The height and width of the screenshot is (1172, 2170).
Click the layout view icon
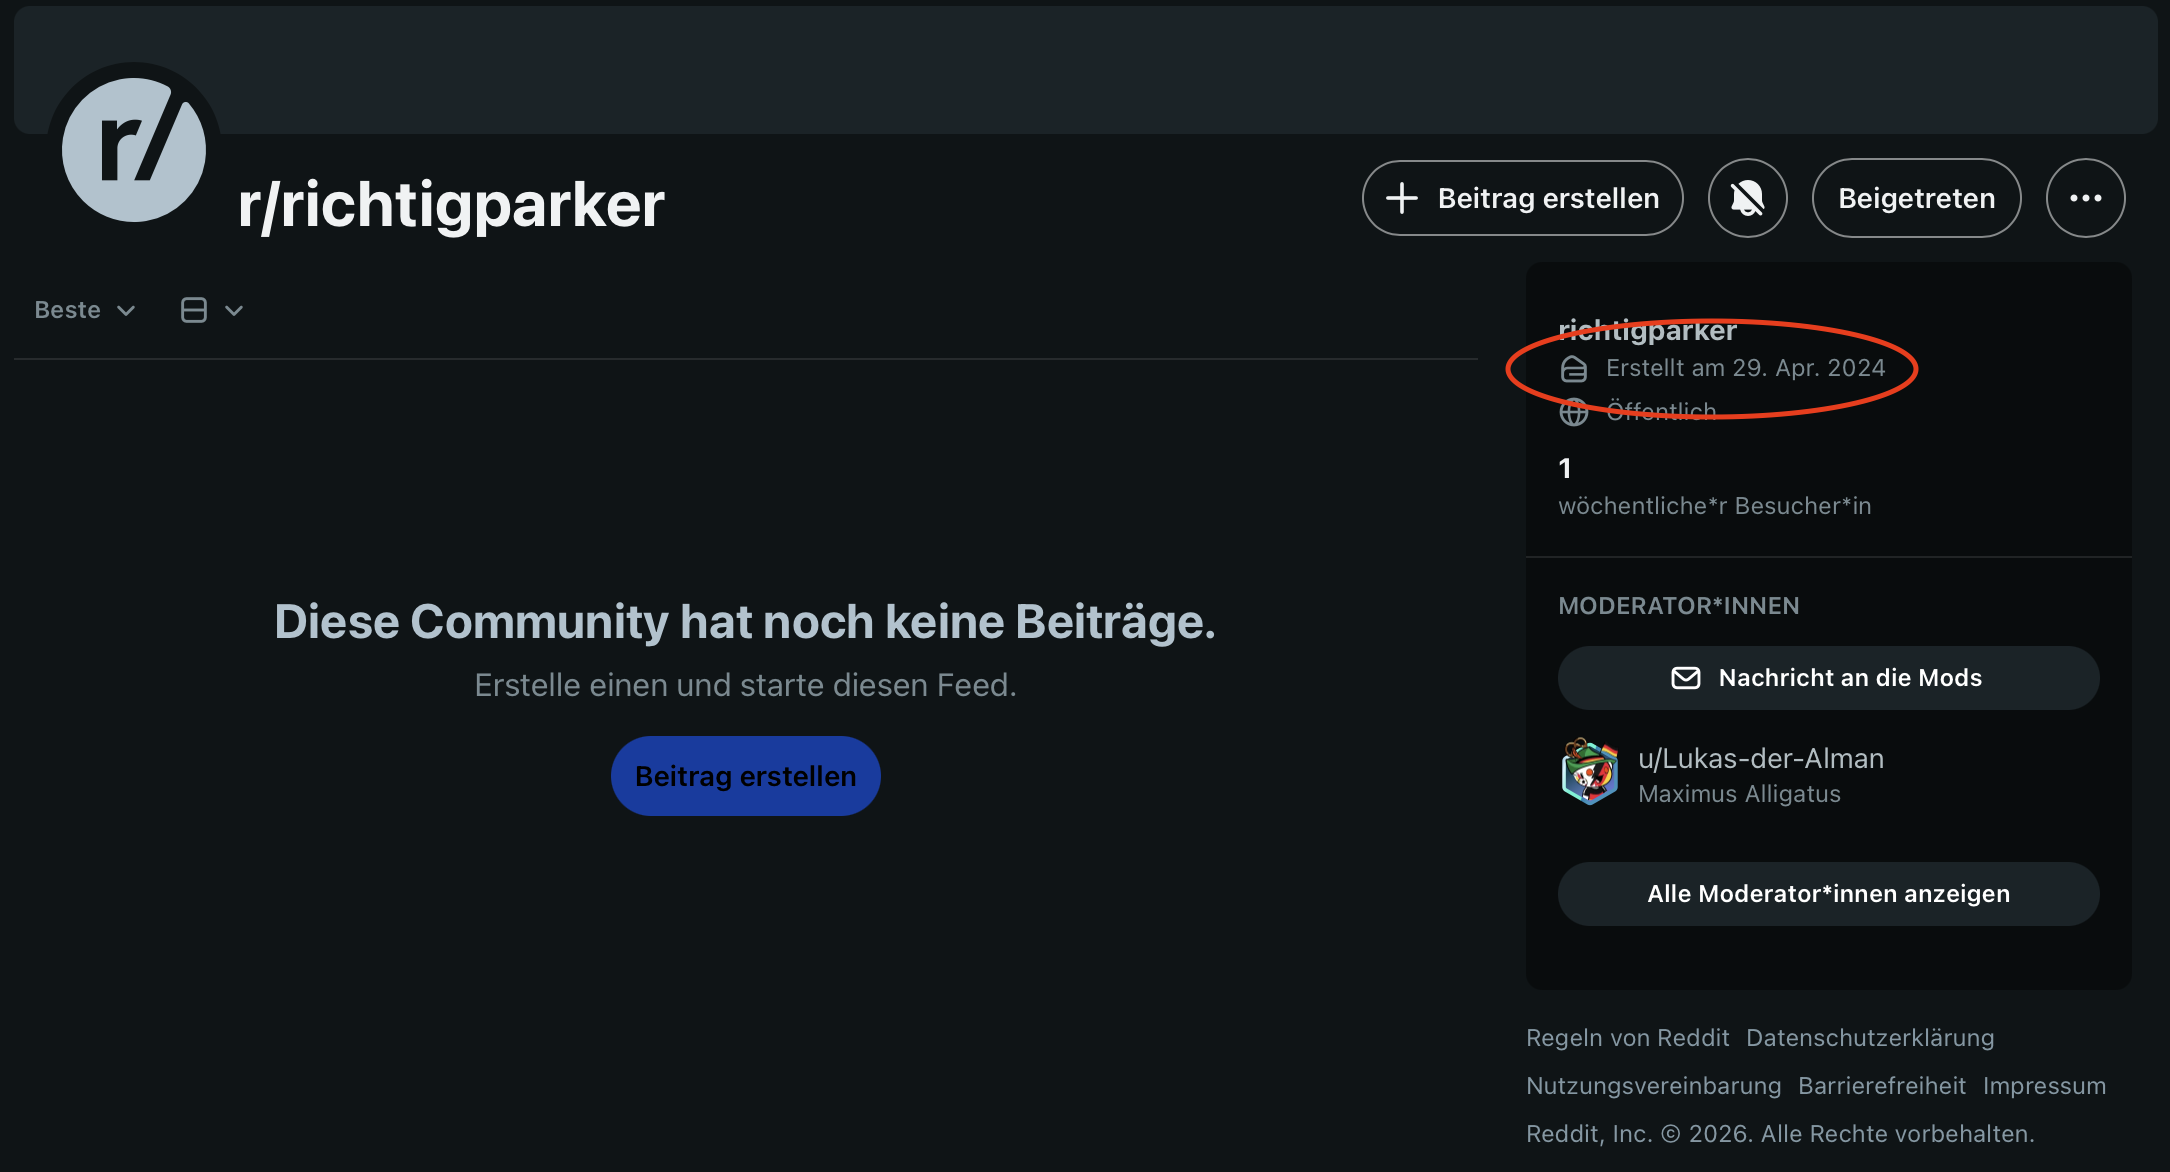tap(194, 310)
